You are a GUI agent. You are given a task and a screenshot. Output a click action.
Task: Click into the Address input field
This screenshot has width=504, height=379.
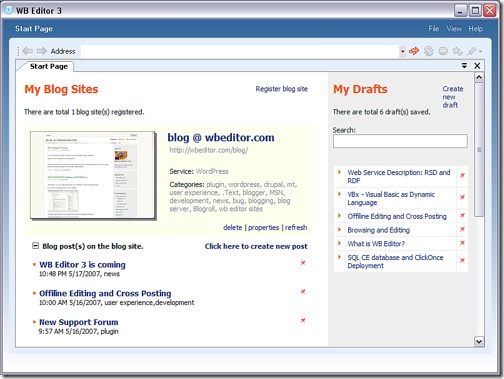click(x=240, y=51)
